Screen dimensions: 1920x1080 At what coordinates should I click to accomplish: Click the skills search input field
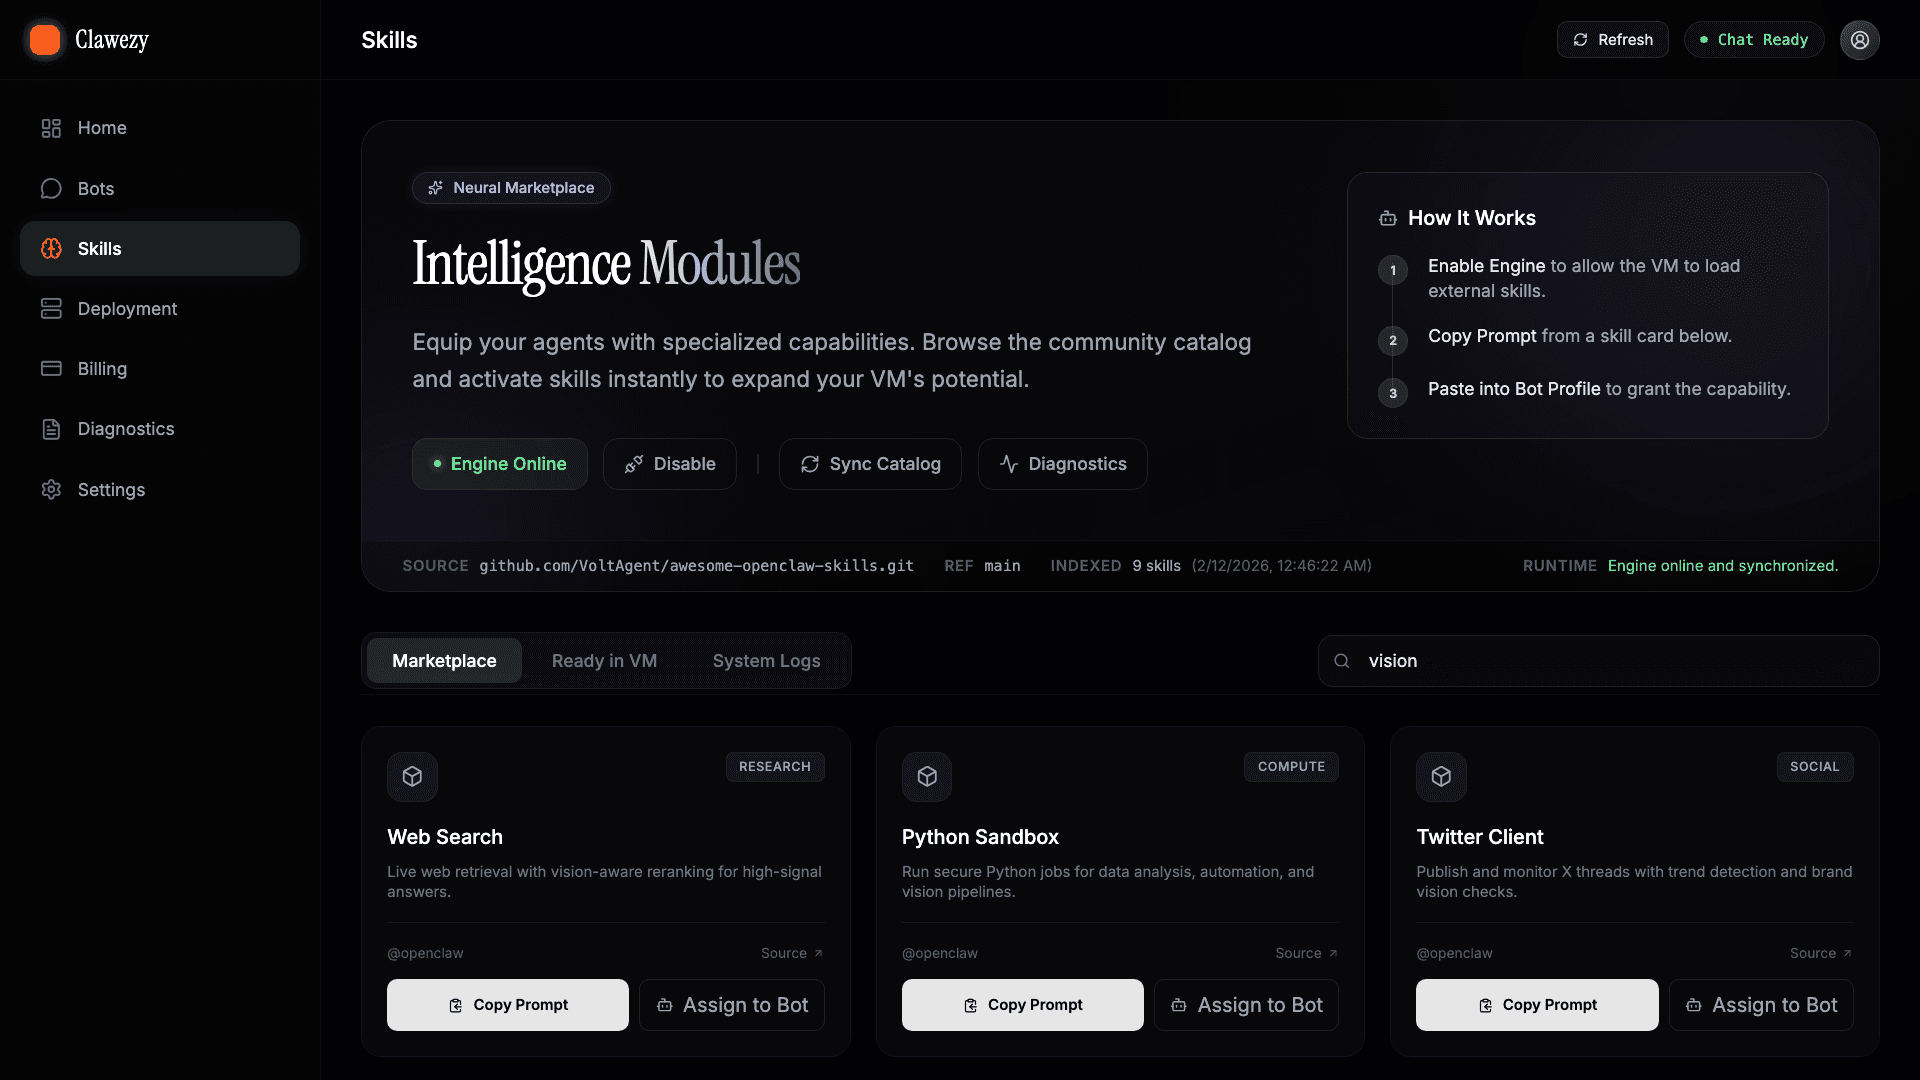click(x=1610, y=661)
